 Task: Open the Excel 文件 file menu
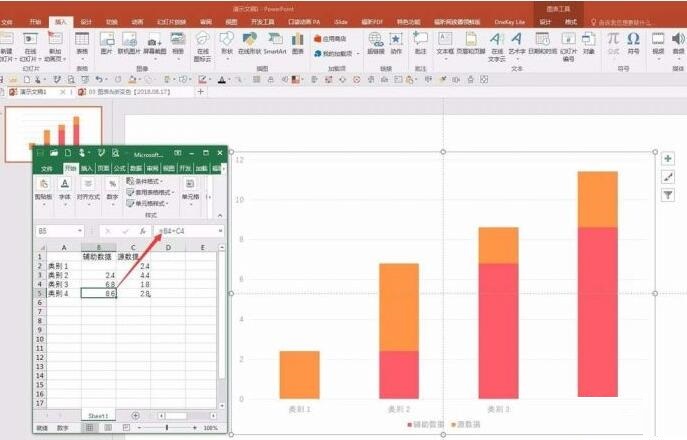[47, 168]
